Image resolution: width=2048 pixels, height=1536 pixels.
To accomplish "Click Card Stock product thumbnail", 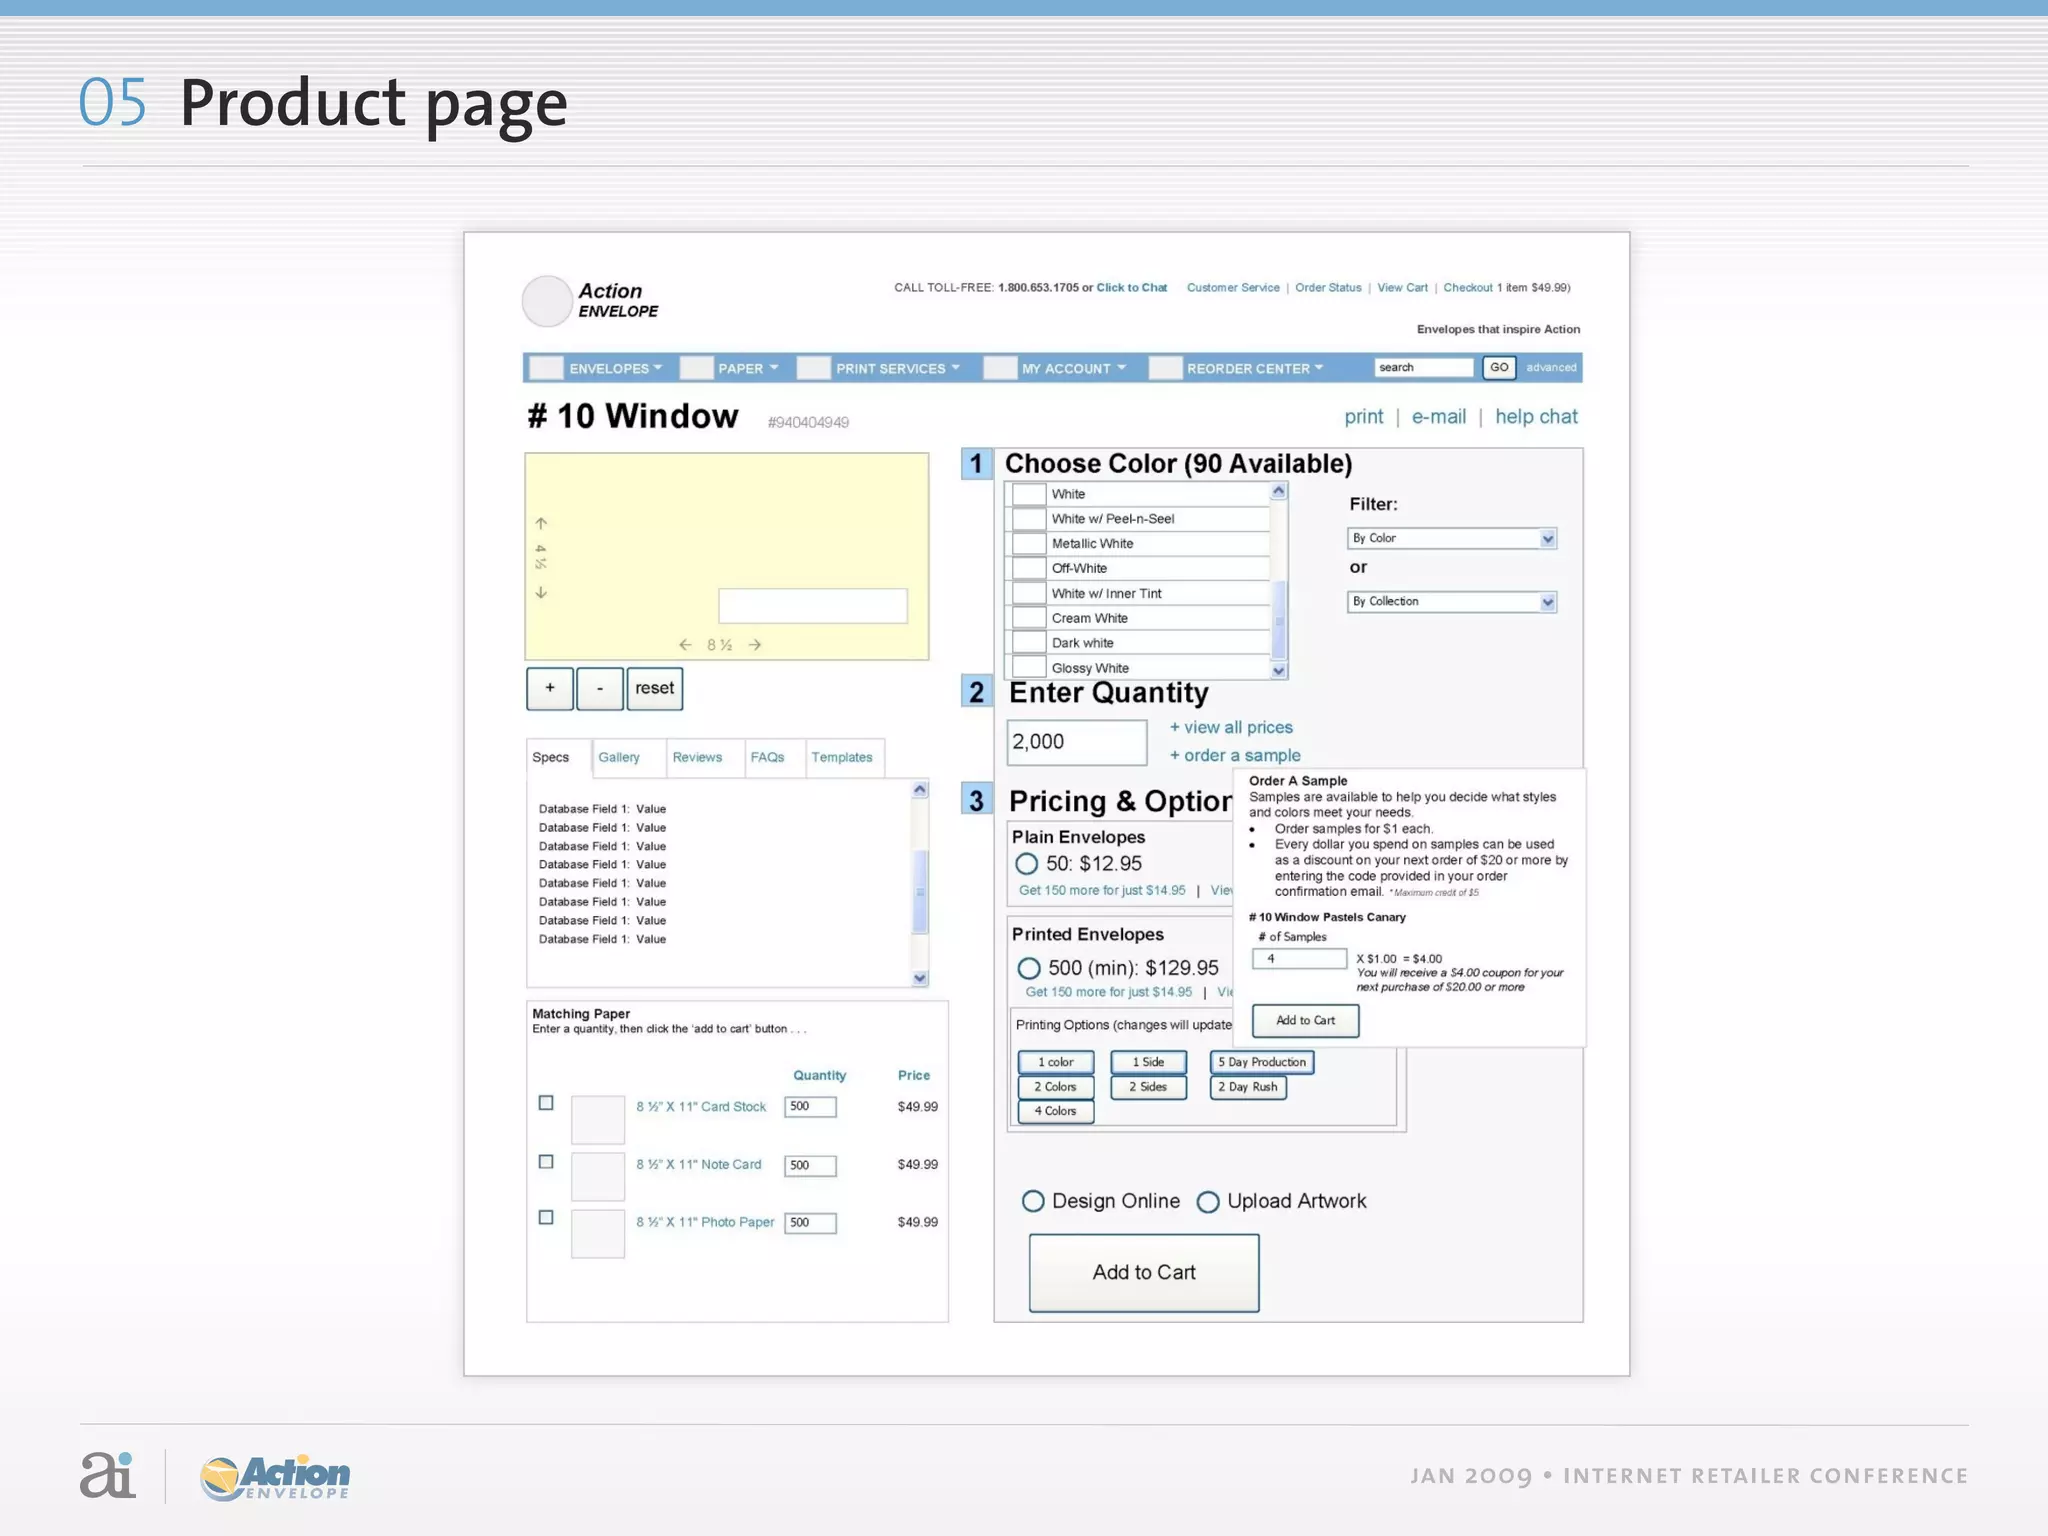I will tap(597, 1119).
